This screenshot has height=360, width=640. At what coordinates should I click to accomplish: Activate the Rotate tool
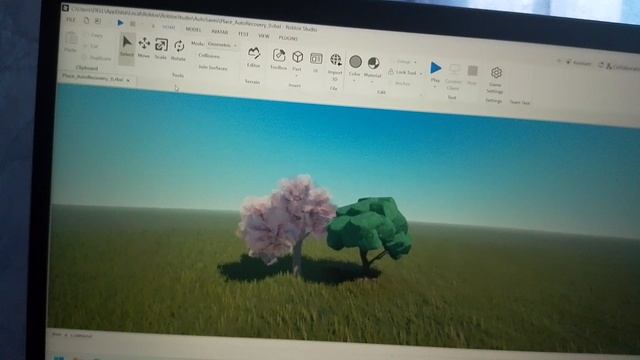coord(179,51)
